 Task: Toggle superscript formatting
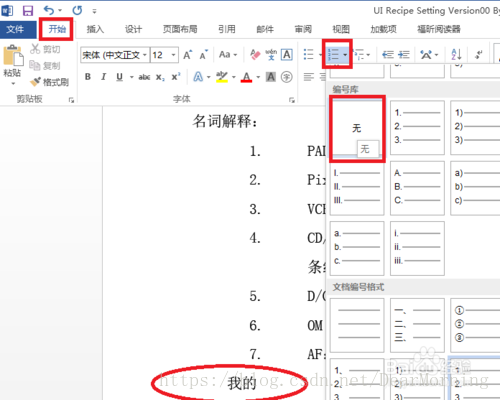tap(176, 77)
